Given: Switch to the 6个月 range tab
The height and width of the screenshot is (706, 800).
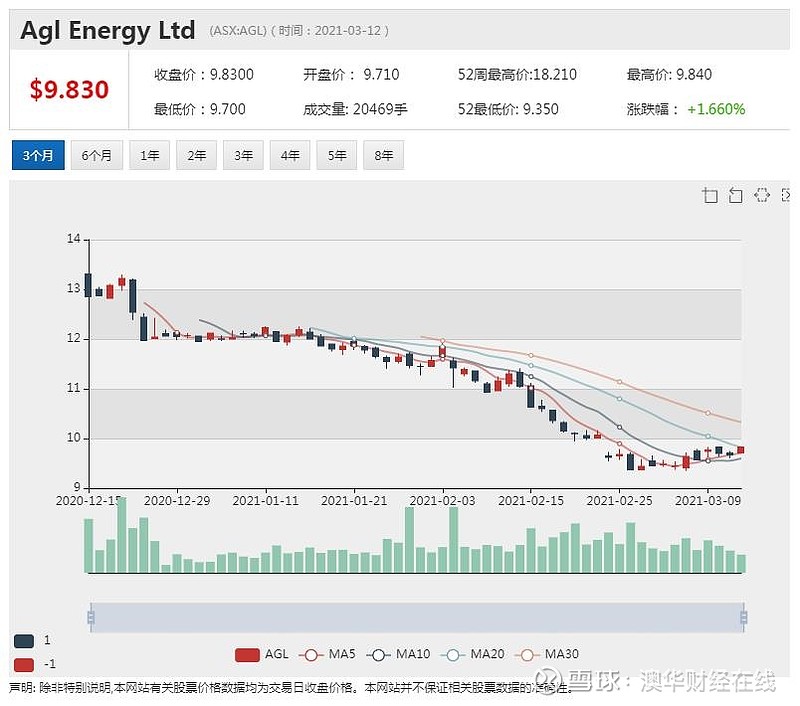Looking at the screenshot, I should click(96, 155).
